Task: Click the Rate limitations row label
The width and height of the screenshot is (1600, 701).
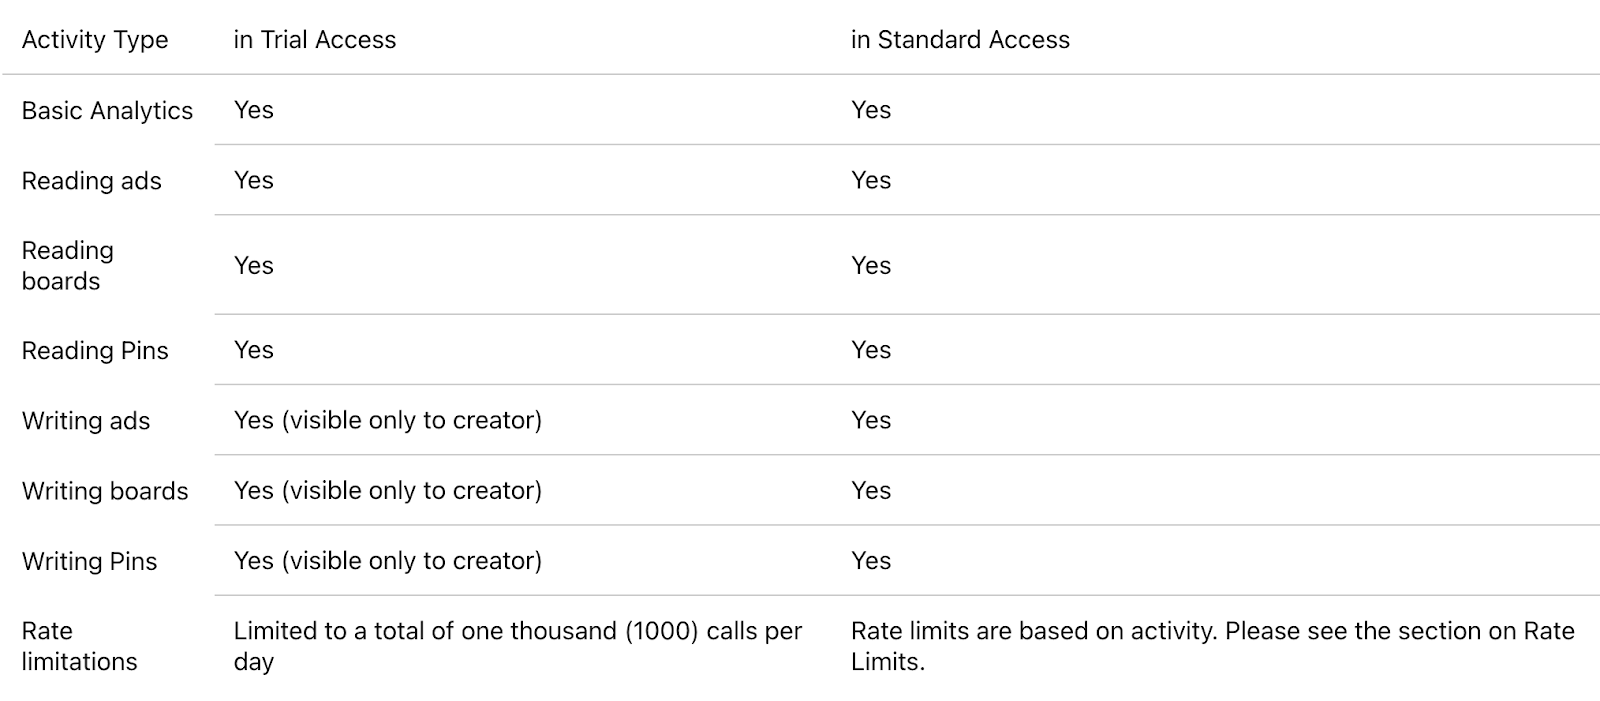Action: coord(79,646)
